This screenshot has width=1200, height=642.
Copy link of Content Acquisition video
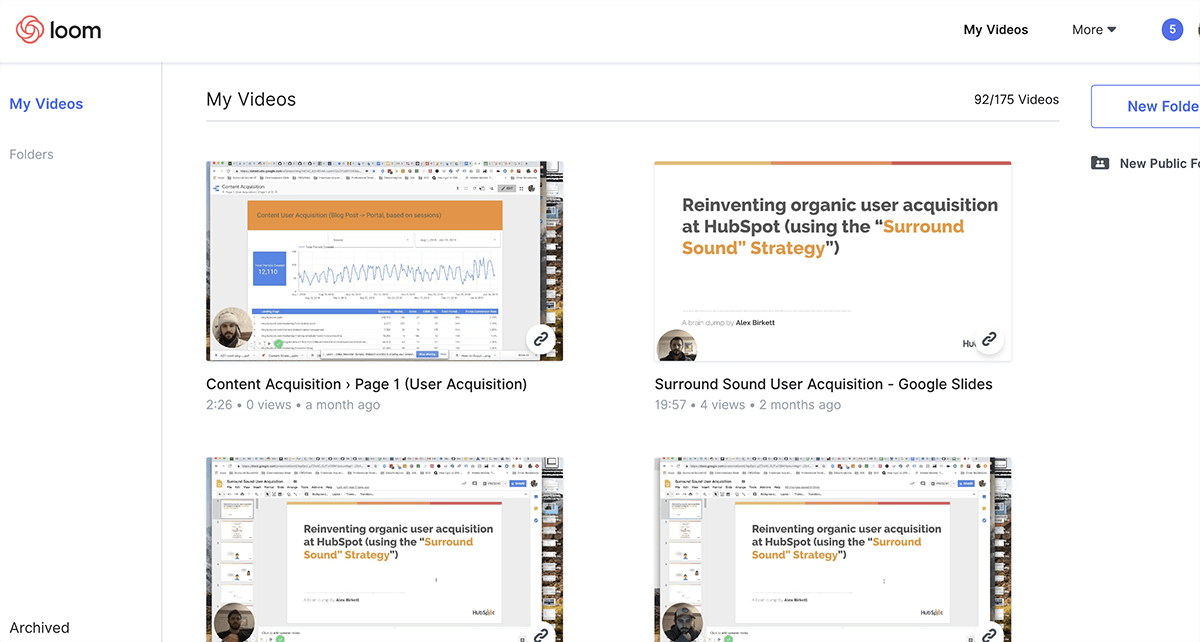[x=541, y=339]
